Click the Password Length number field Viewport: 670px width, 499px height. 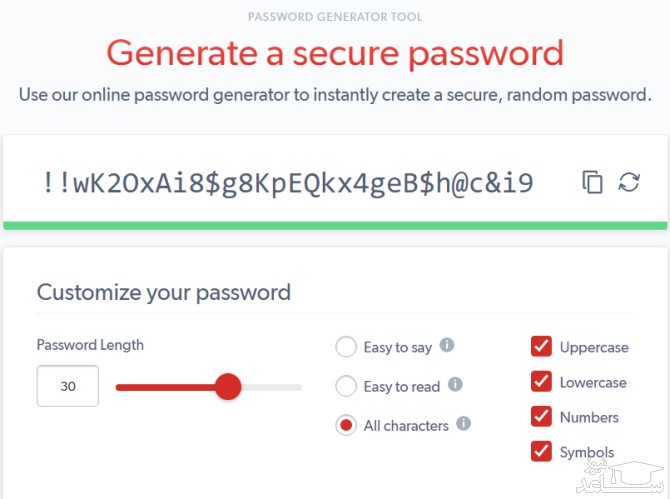68,386
